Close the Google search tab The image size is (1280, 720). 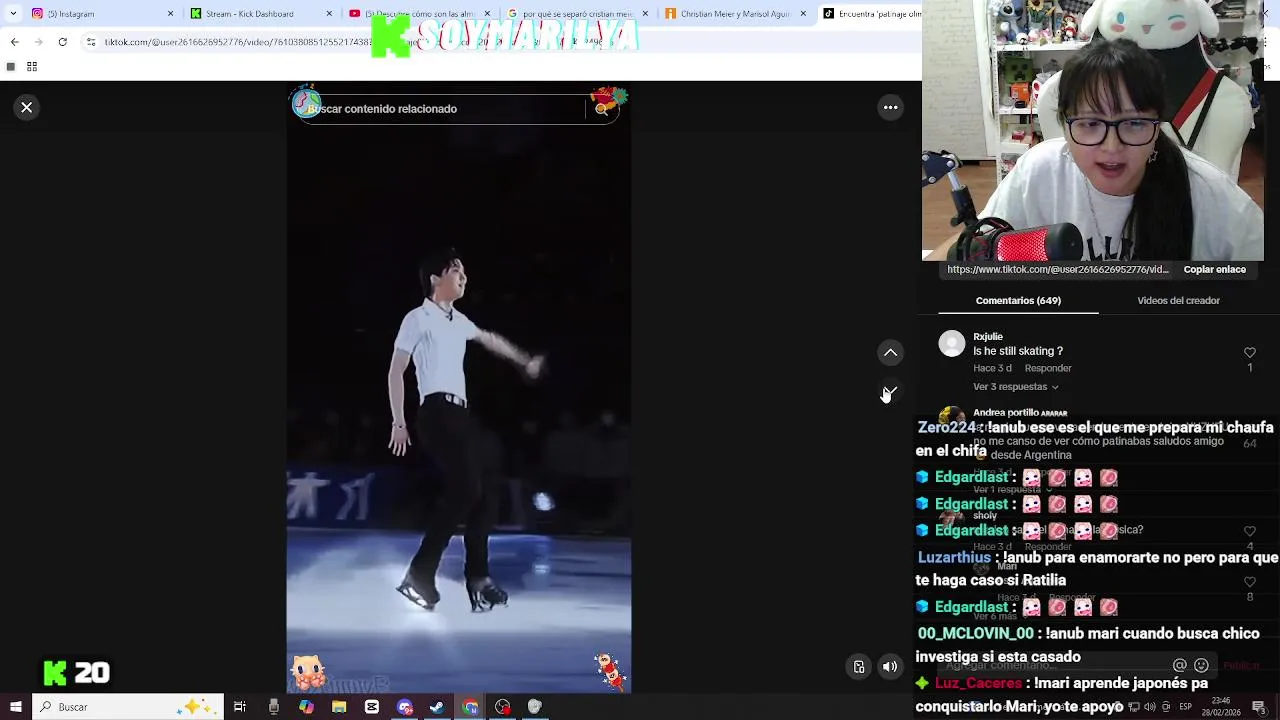pos(645,14)
